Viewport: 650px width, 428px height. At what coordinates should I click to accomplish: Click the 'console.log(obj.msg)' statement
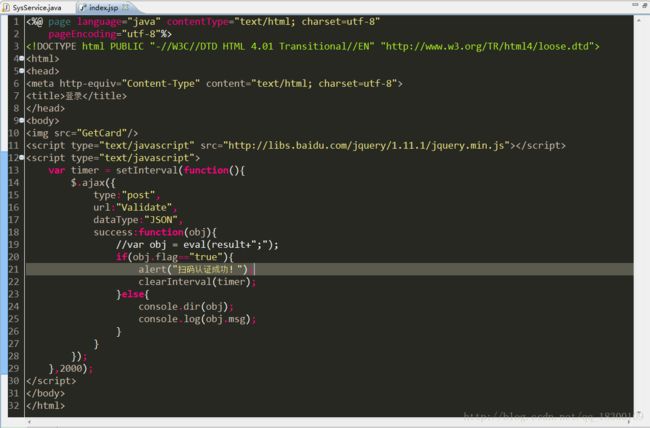click(x=195, y=319)
